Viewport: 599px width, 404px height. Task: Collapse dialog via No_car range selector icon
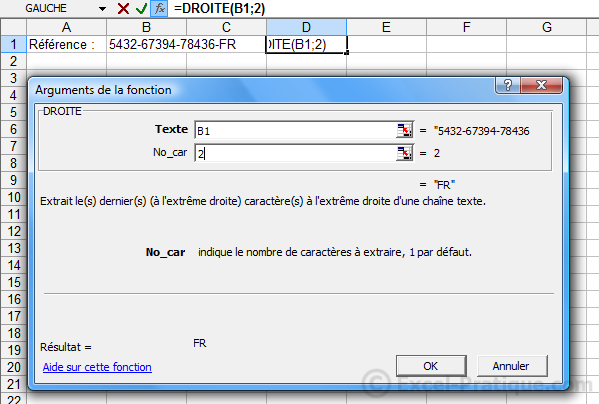(x=405, y=153)
